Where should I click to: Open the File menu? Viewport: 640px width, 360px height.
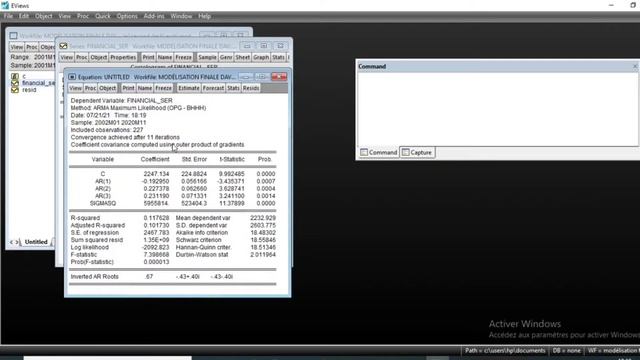[8, 16]
